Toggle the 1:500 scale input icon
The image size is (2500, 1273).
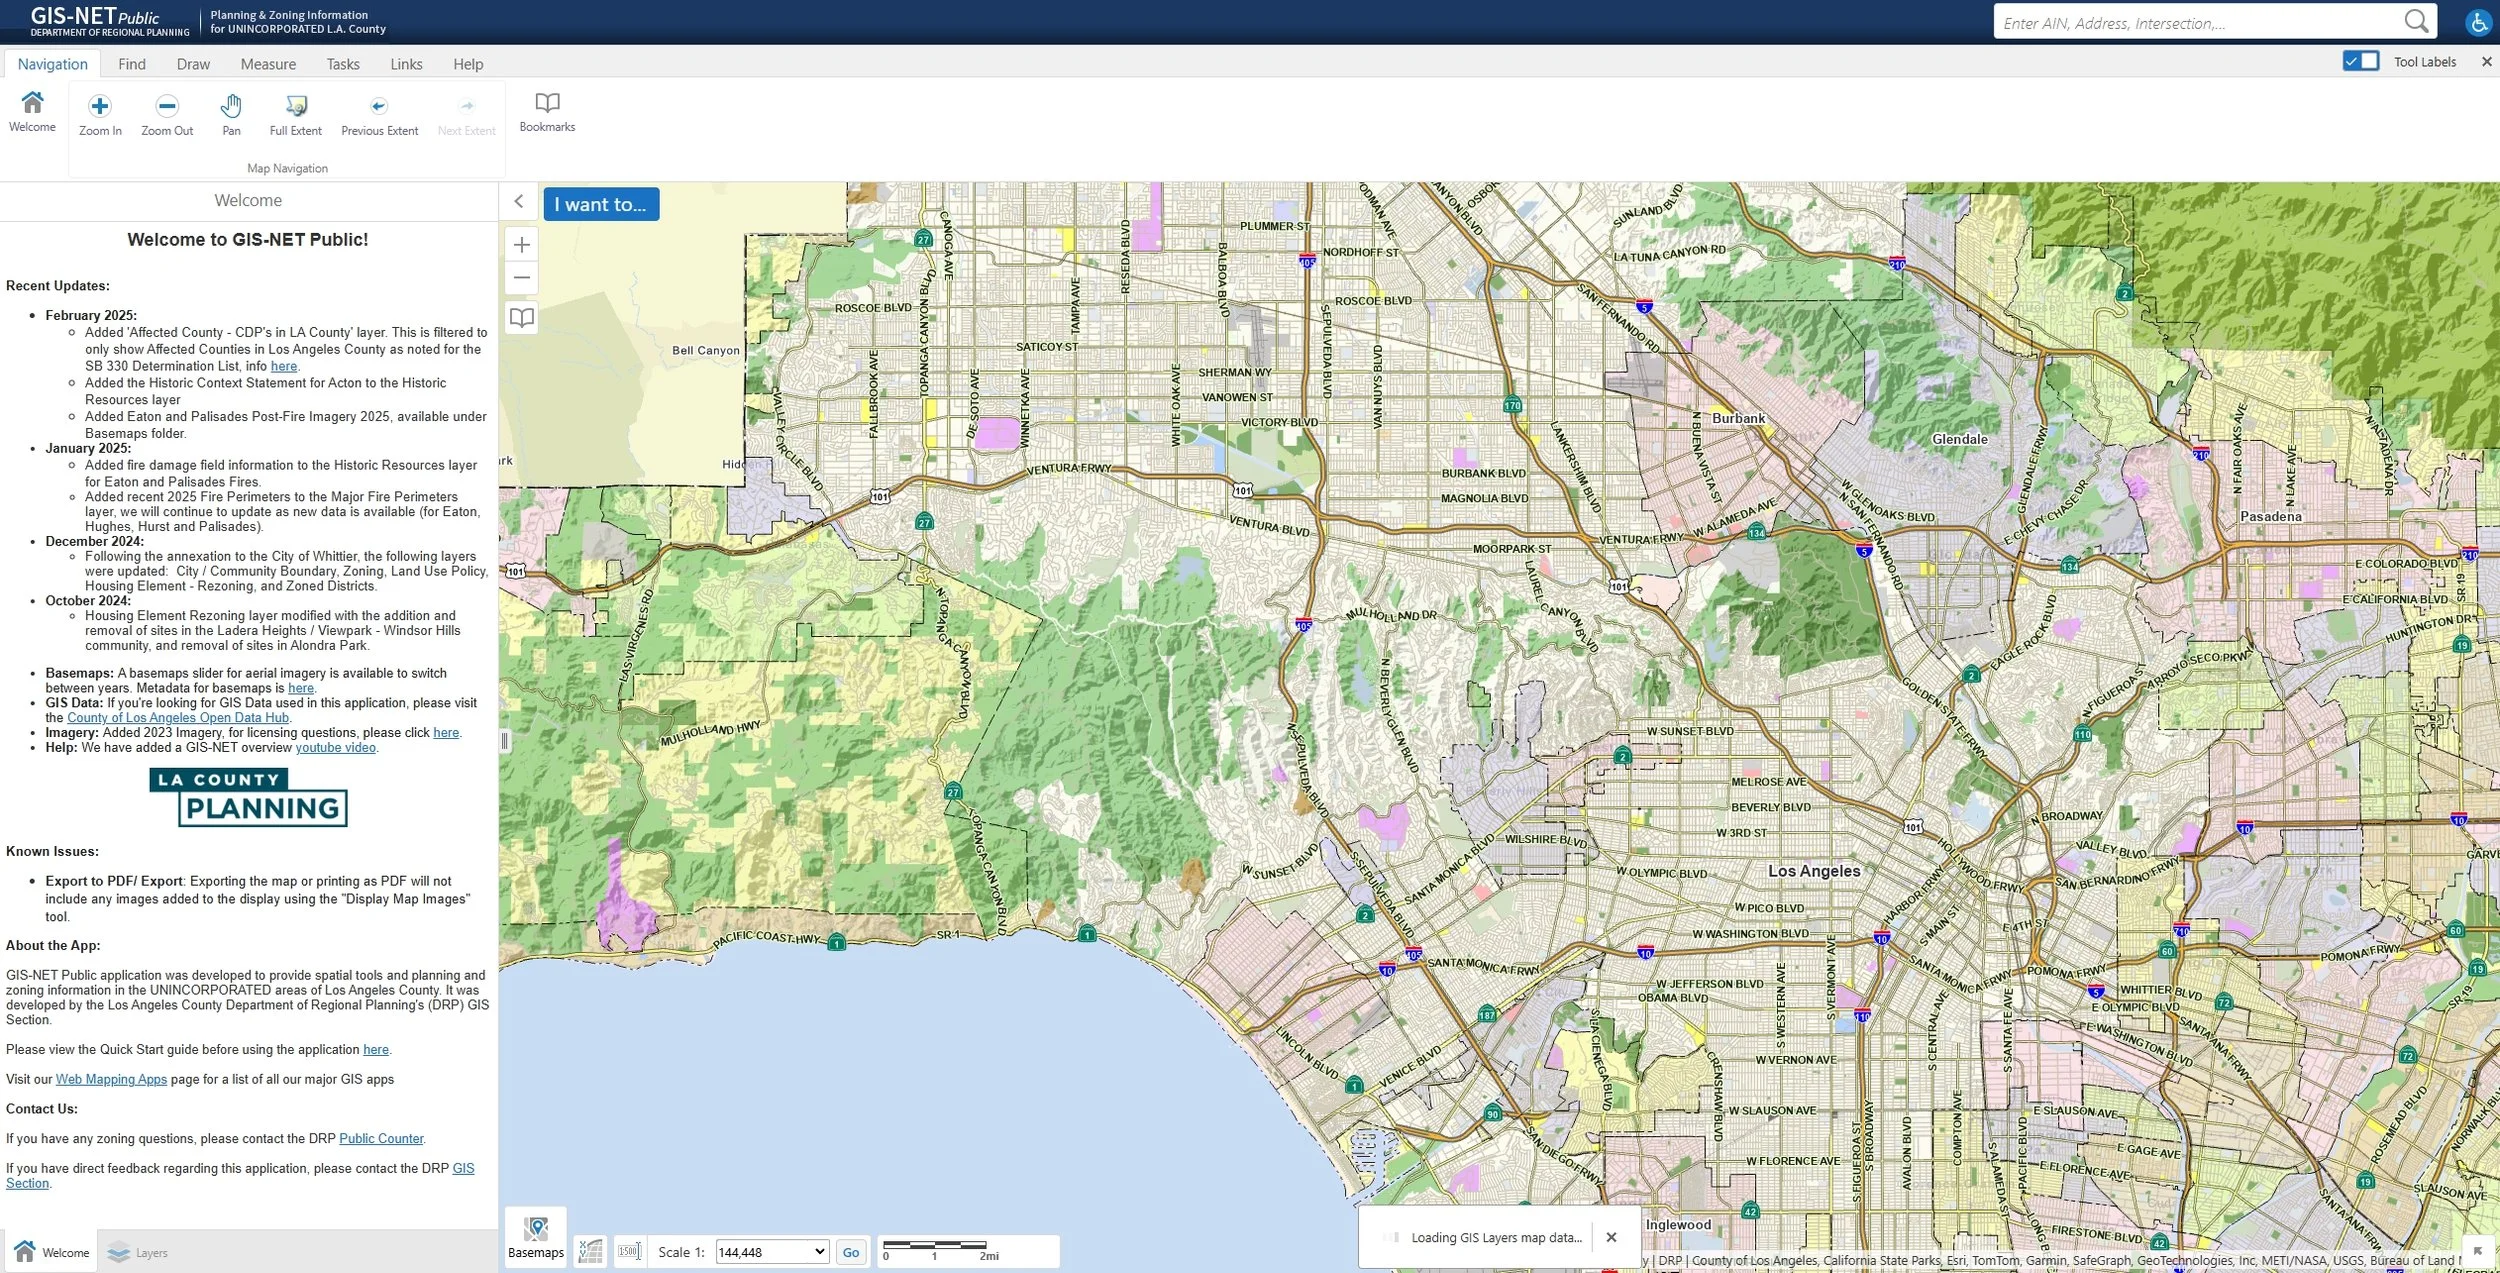[629, 1251]
